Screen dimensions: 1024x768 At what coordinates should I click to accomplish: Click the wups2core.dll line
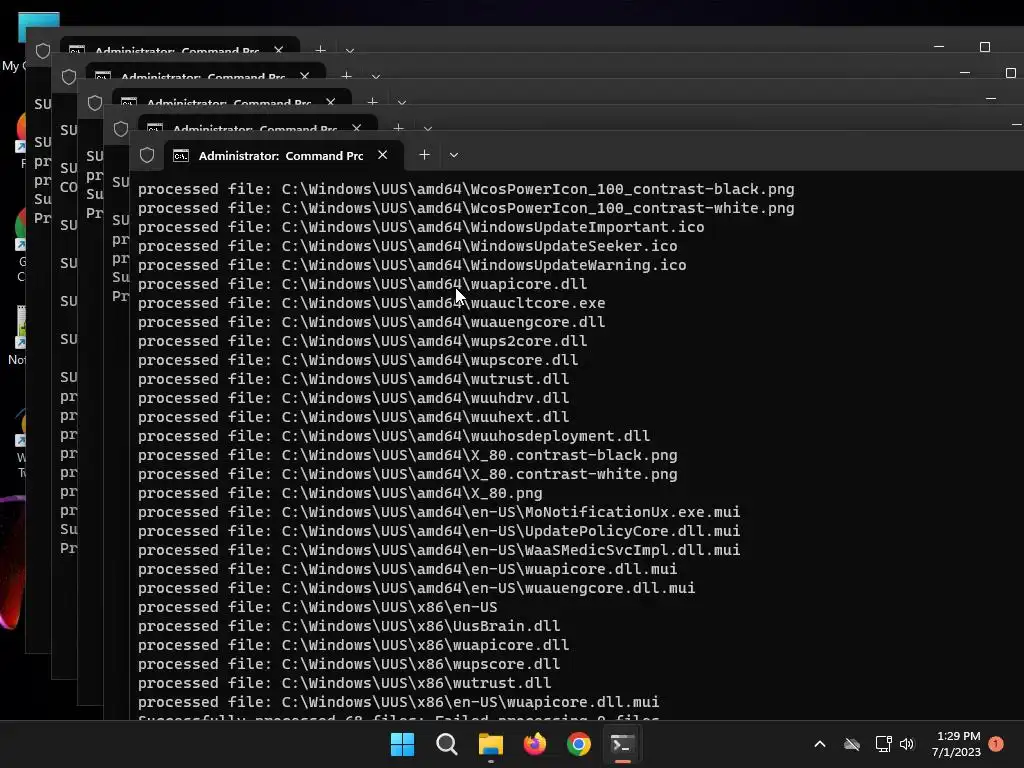click(x=362, y=341)
